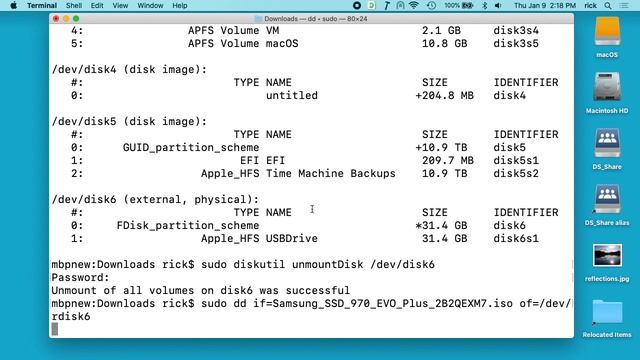Open the Edit menu

[97, 6]
